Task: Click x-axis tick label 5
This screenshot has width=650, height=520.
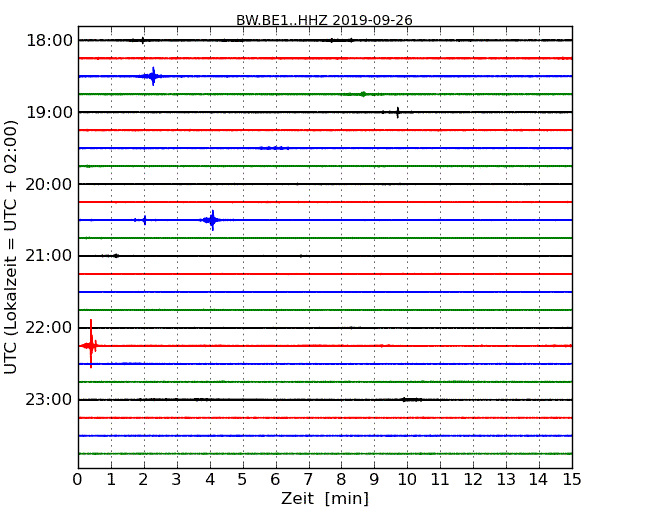Action: [x=242, y=480]
